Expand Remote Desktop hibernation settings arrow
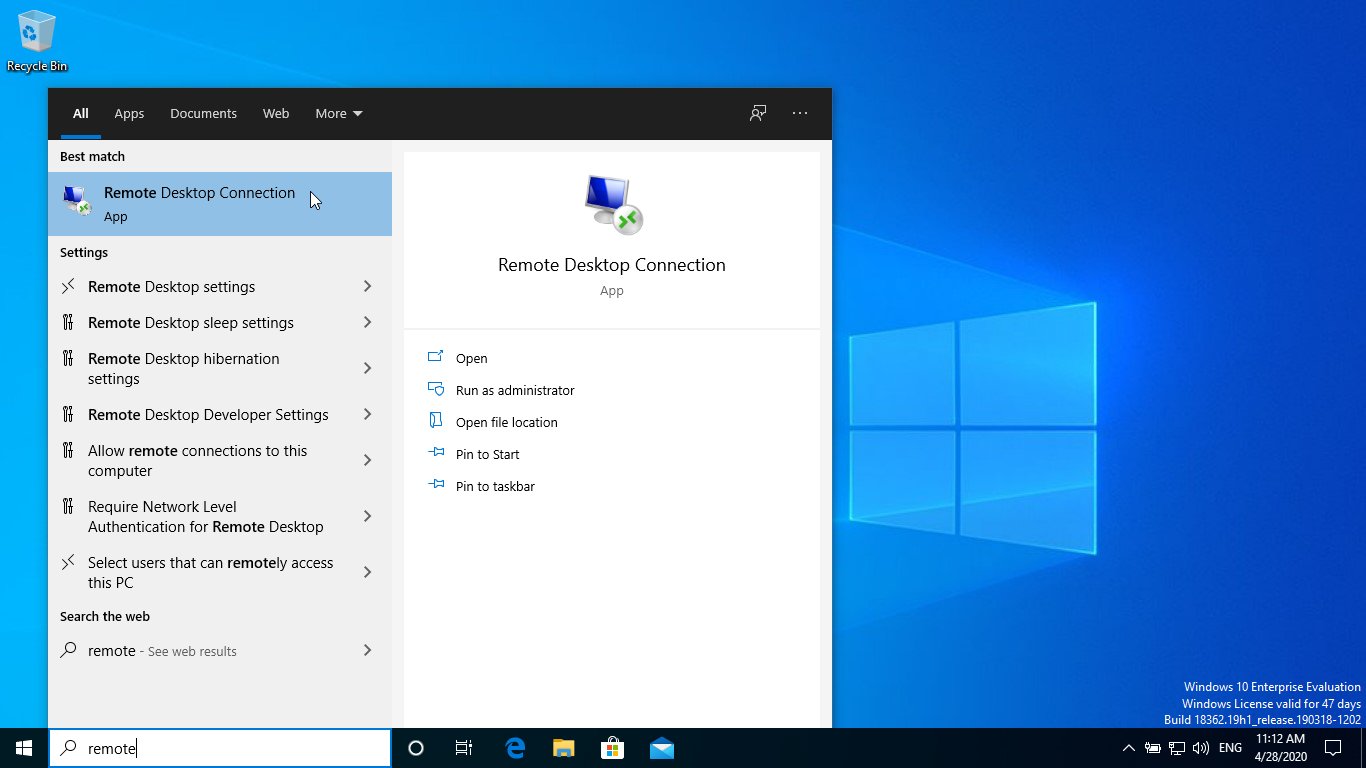The width and height of the screenshot is (1366, 768). coord(367,368)
